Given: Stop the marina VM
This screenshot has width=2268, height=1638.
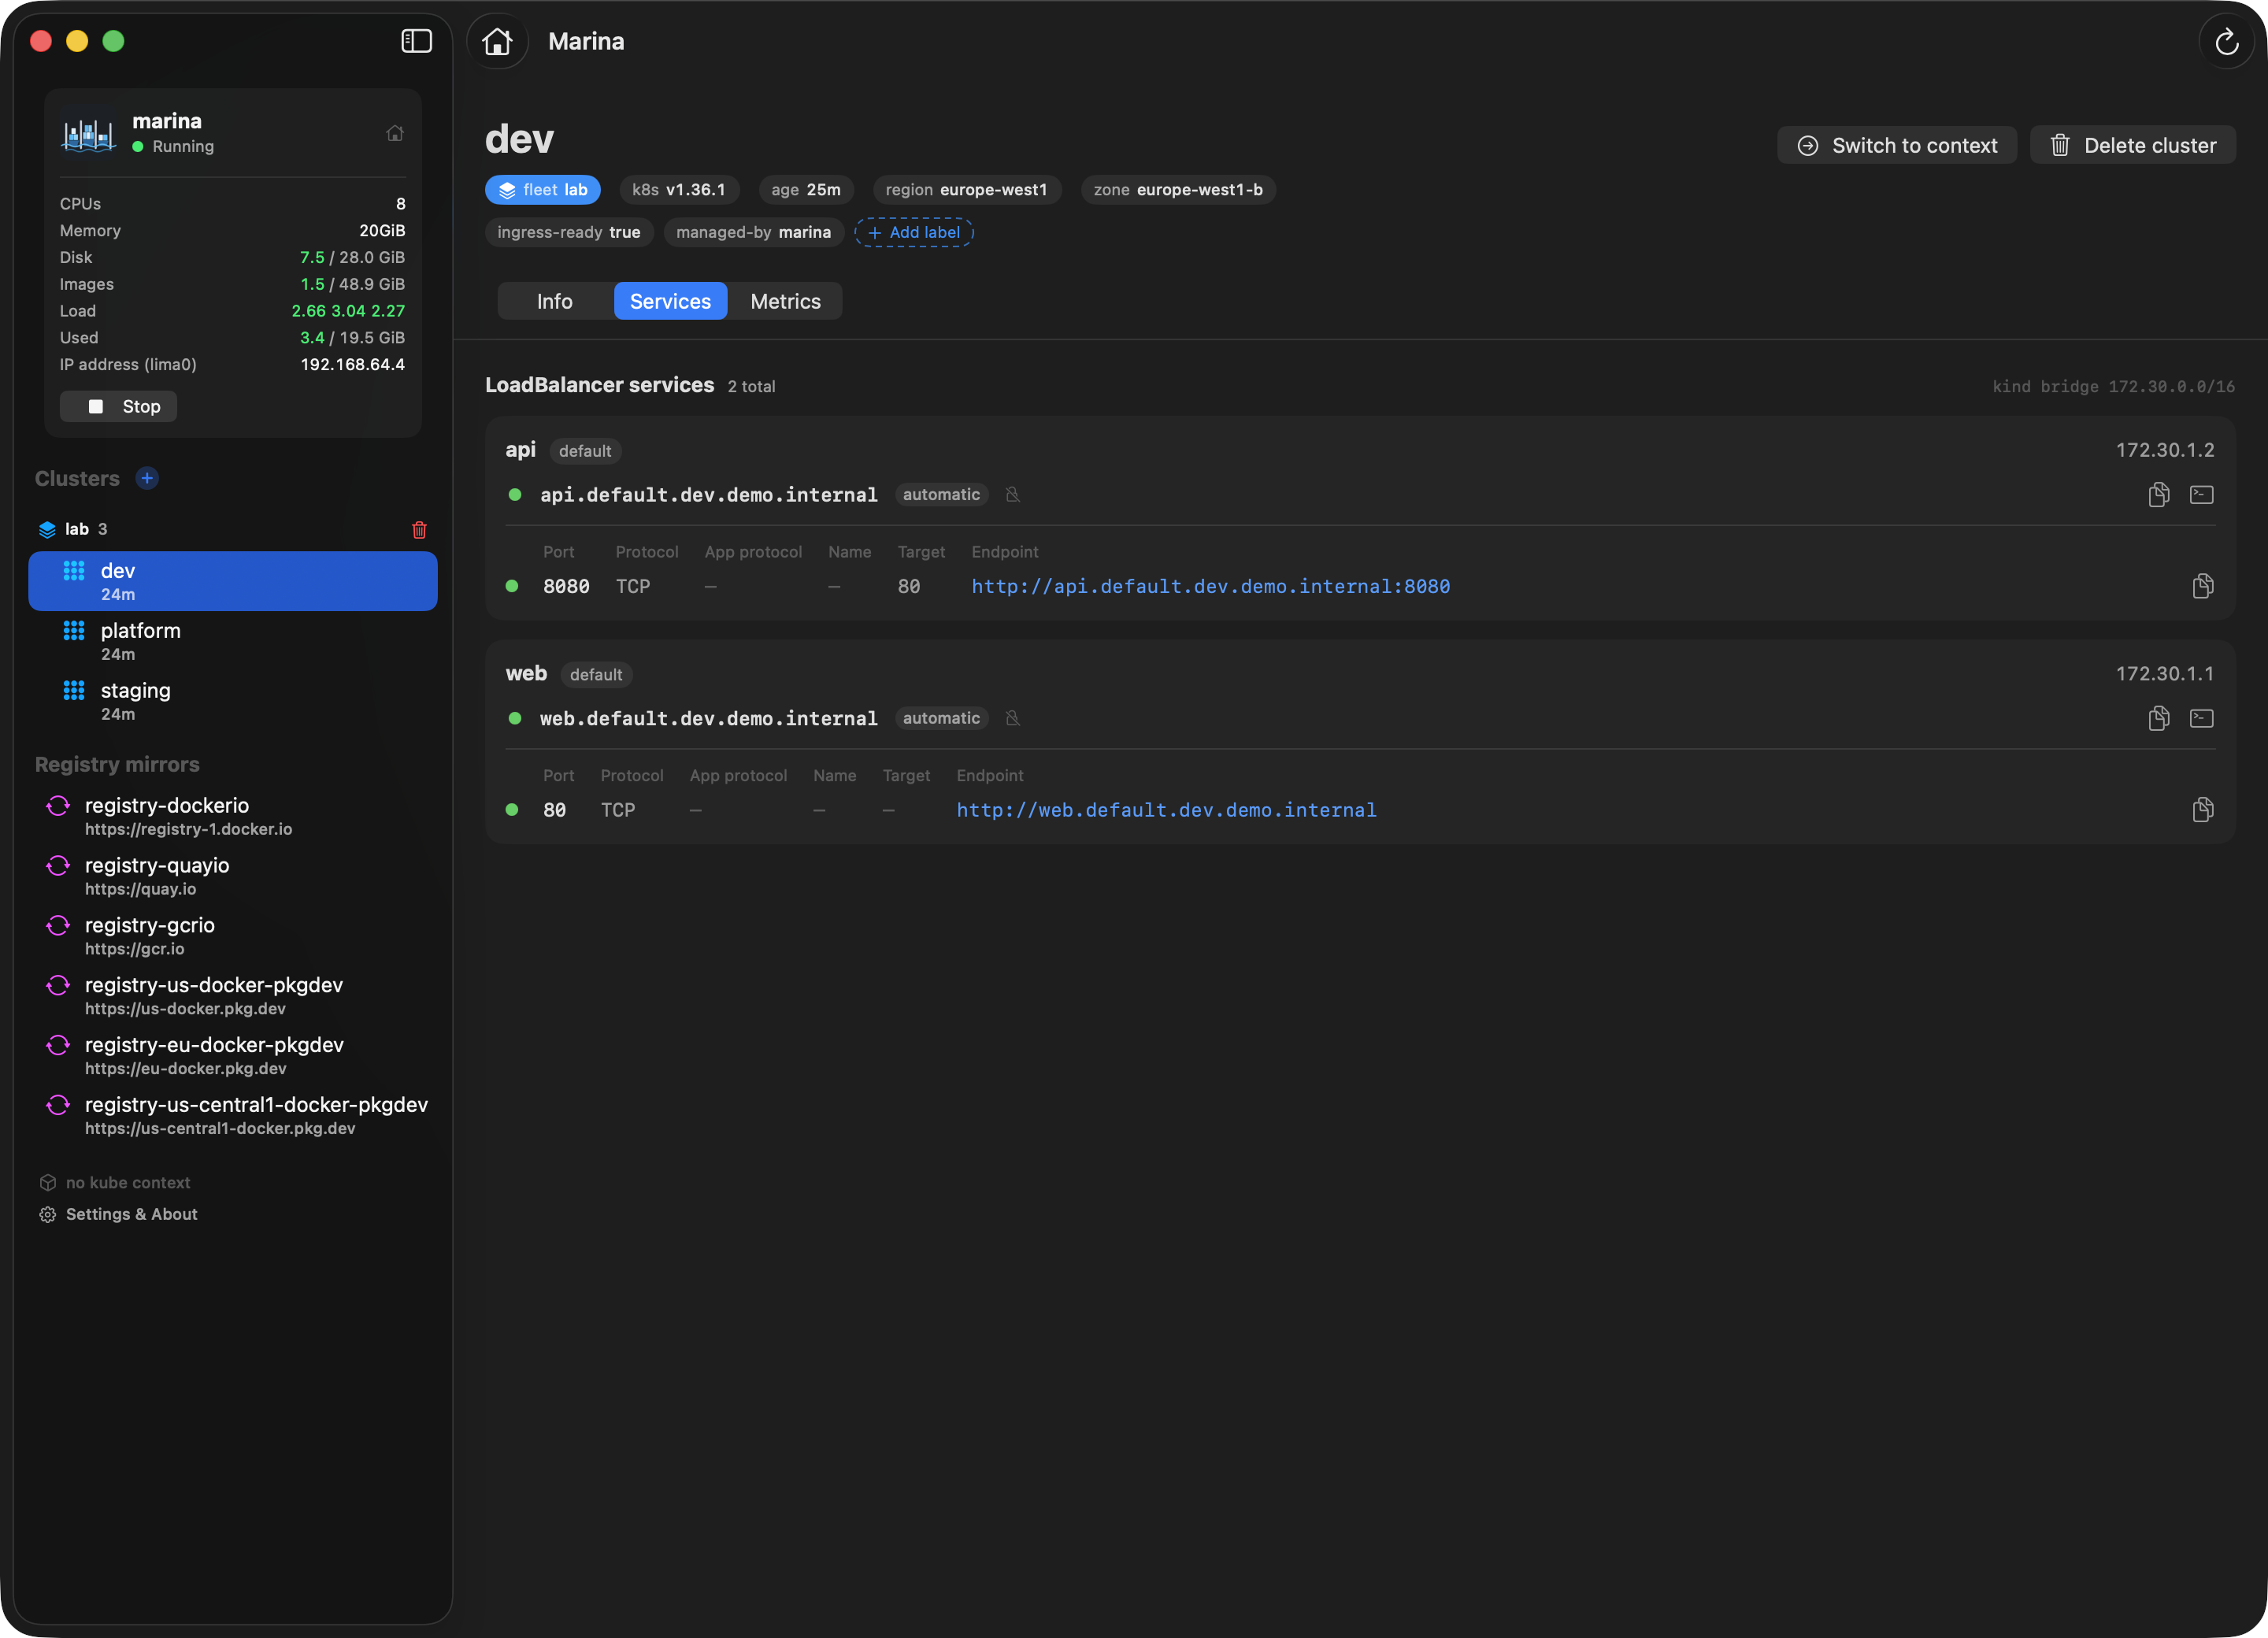Looking at the screenshot, I should (x=118, y=406).
